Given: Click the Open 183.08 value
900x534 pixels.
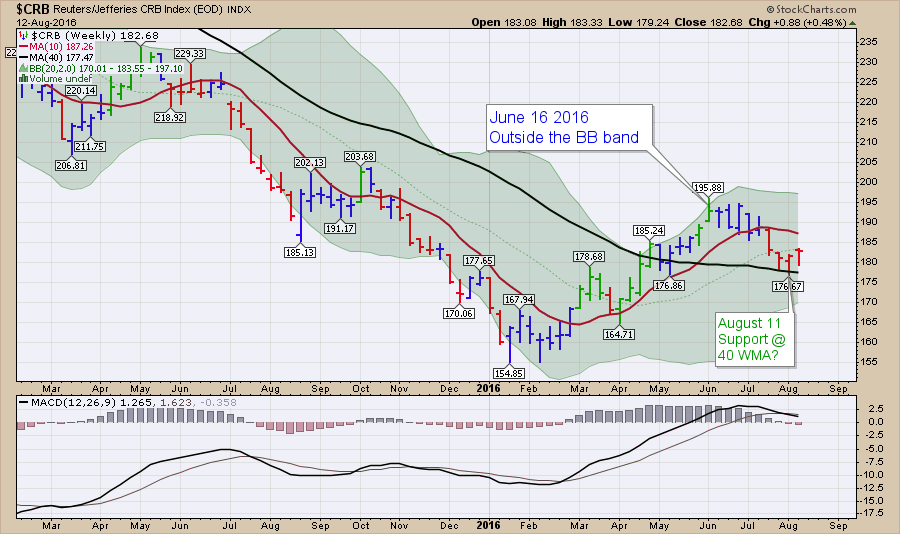Looking at the screenshot, I should point(504,22).
